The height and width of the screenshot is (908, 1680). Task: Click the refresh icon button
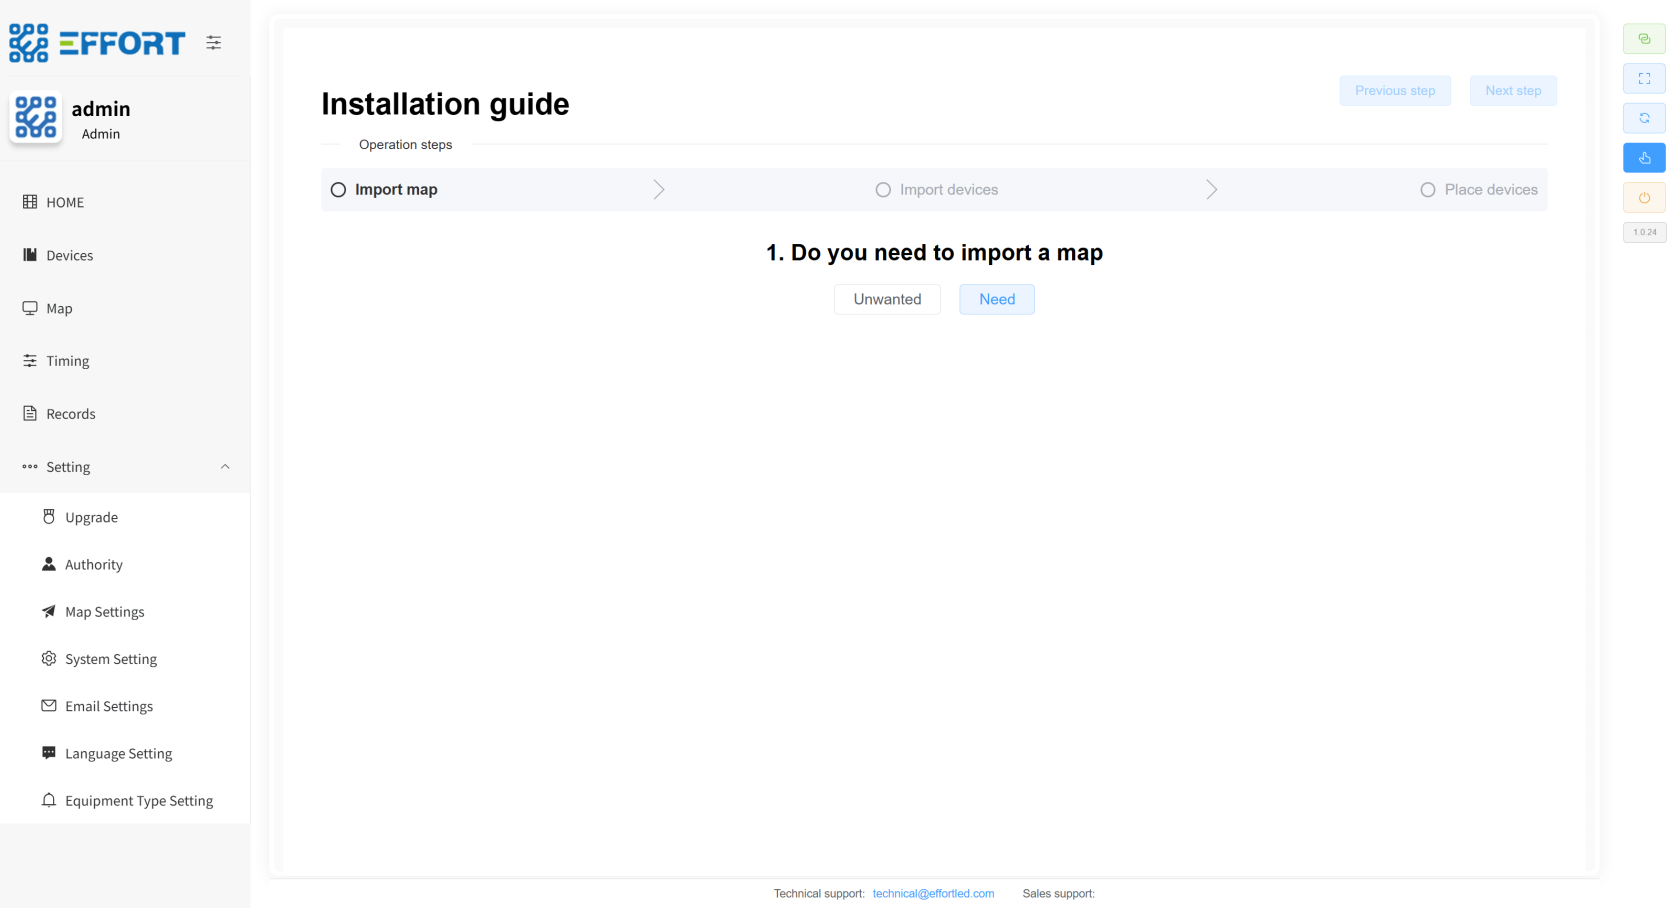pos(1644,118)
